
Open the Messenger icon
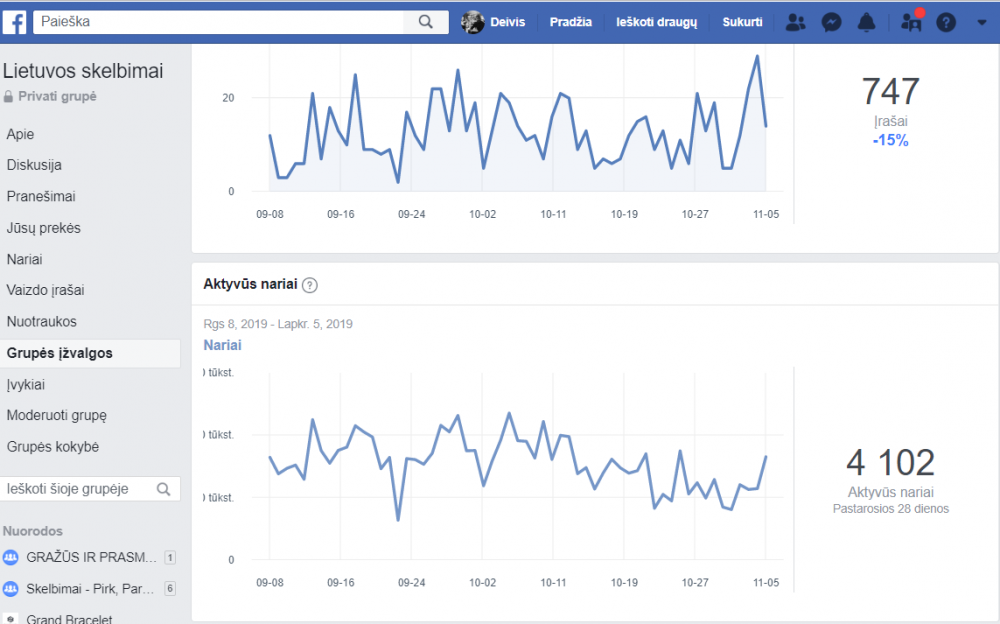click(x=831, y=22)
